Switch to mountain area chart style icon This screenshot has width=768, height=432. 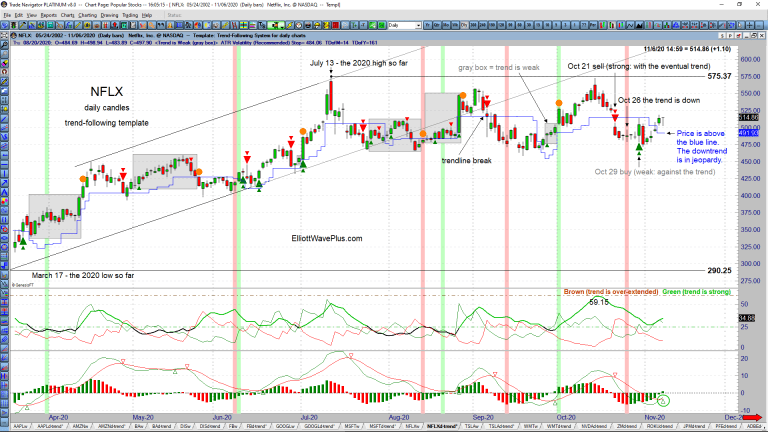[639, 24]
